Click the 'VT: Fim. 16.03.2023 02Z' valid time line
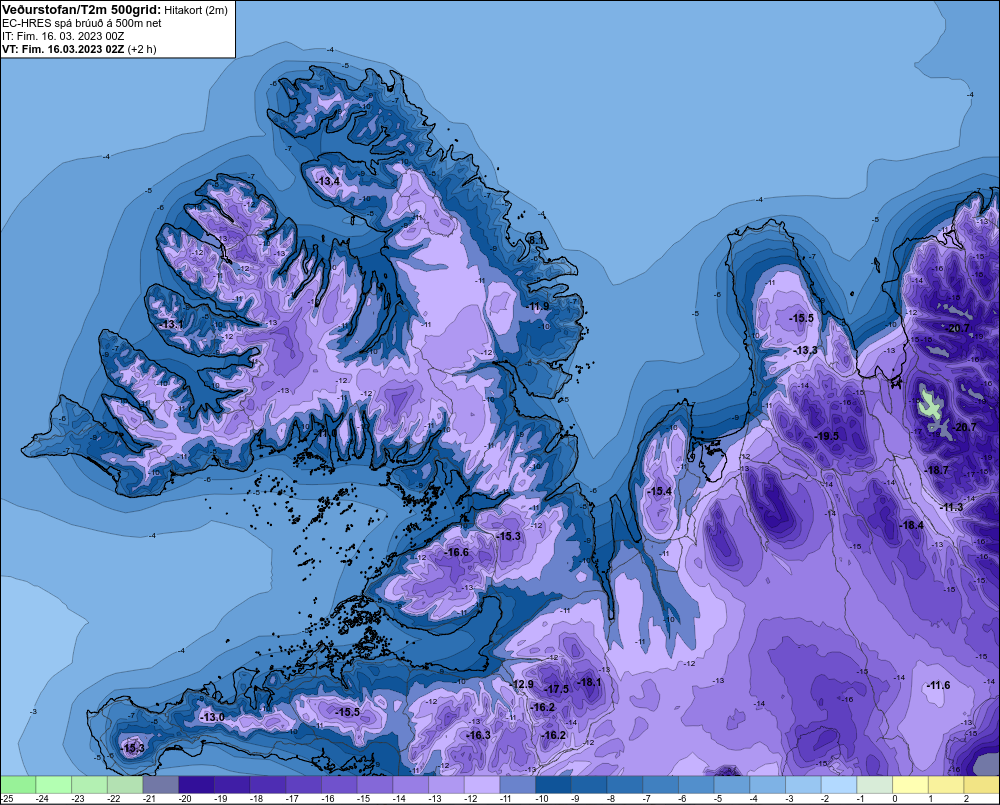This screenshot has height=805, width=1000. [x=64, y=49]
